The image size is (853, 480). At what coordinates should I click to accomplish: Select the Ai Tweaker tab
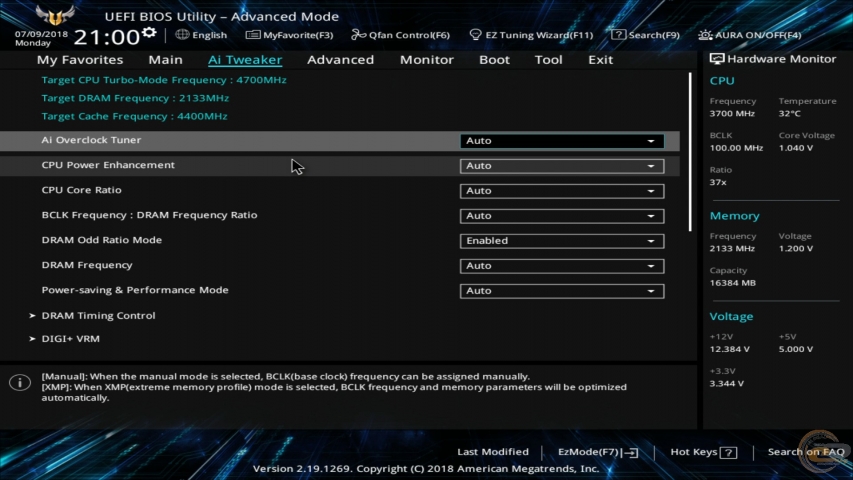[x=245, y=60]
